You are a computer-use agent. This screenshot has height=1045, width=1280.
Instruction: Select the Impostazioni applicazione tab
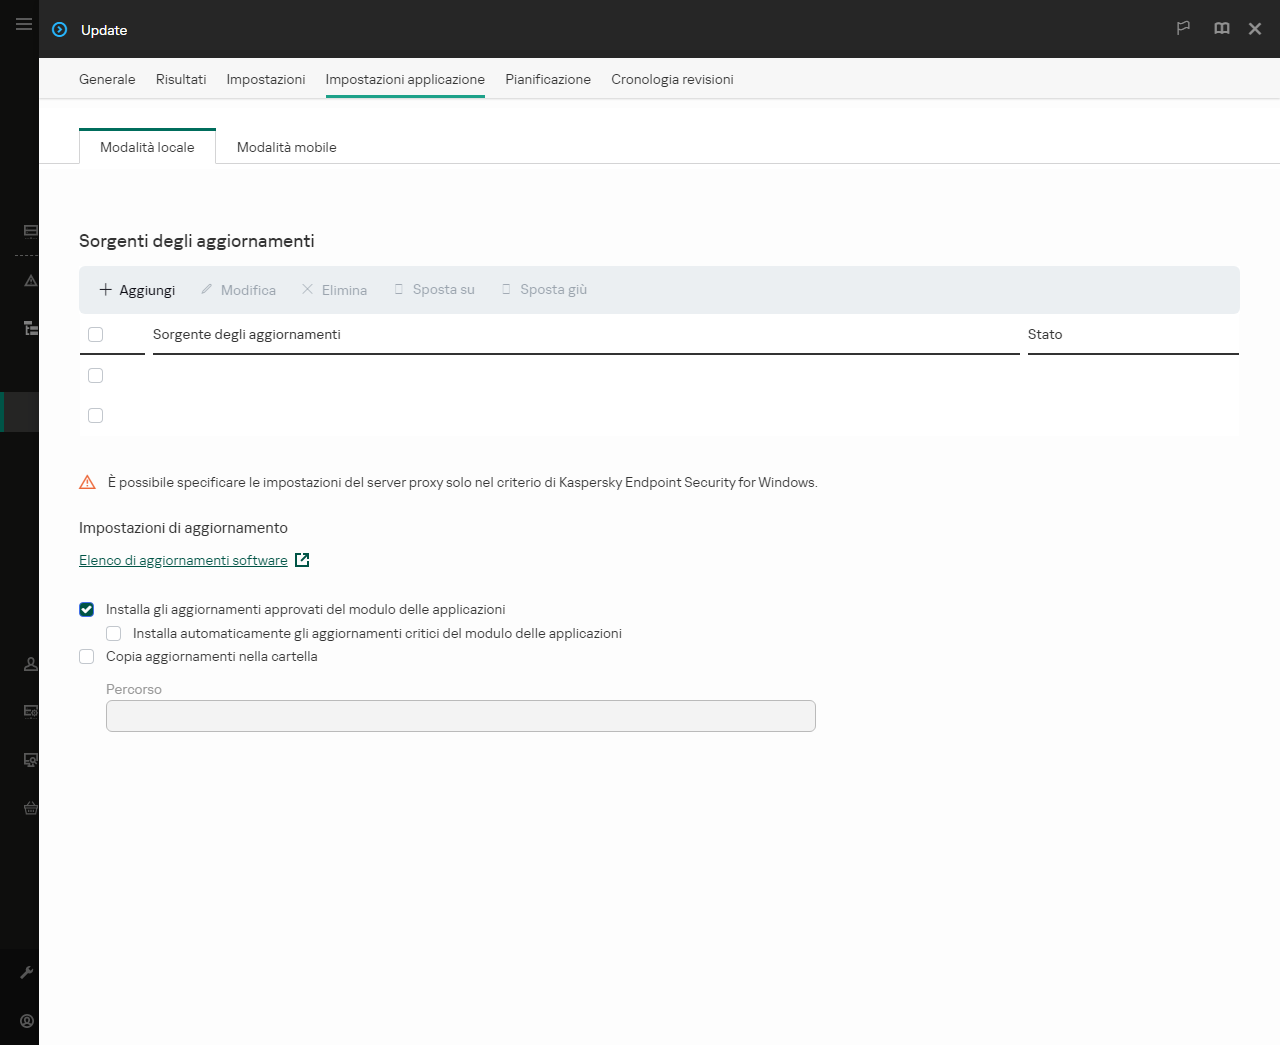[405, 79]
